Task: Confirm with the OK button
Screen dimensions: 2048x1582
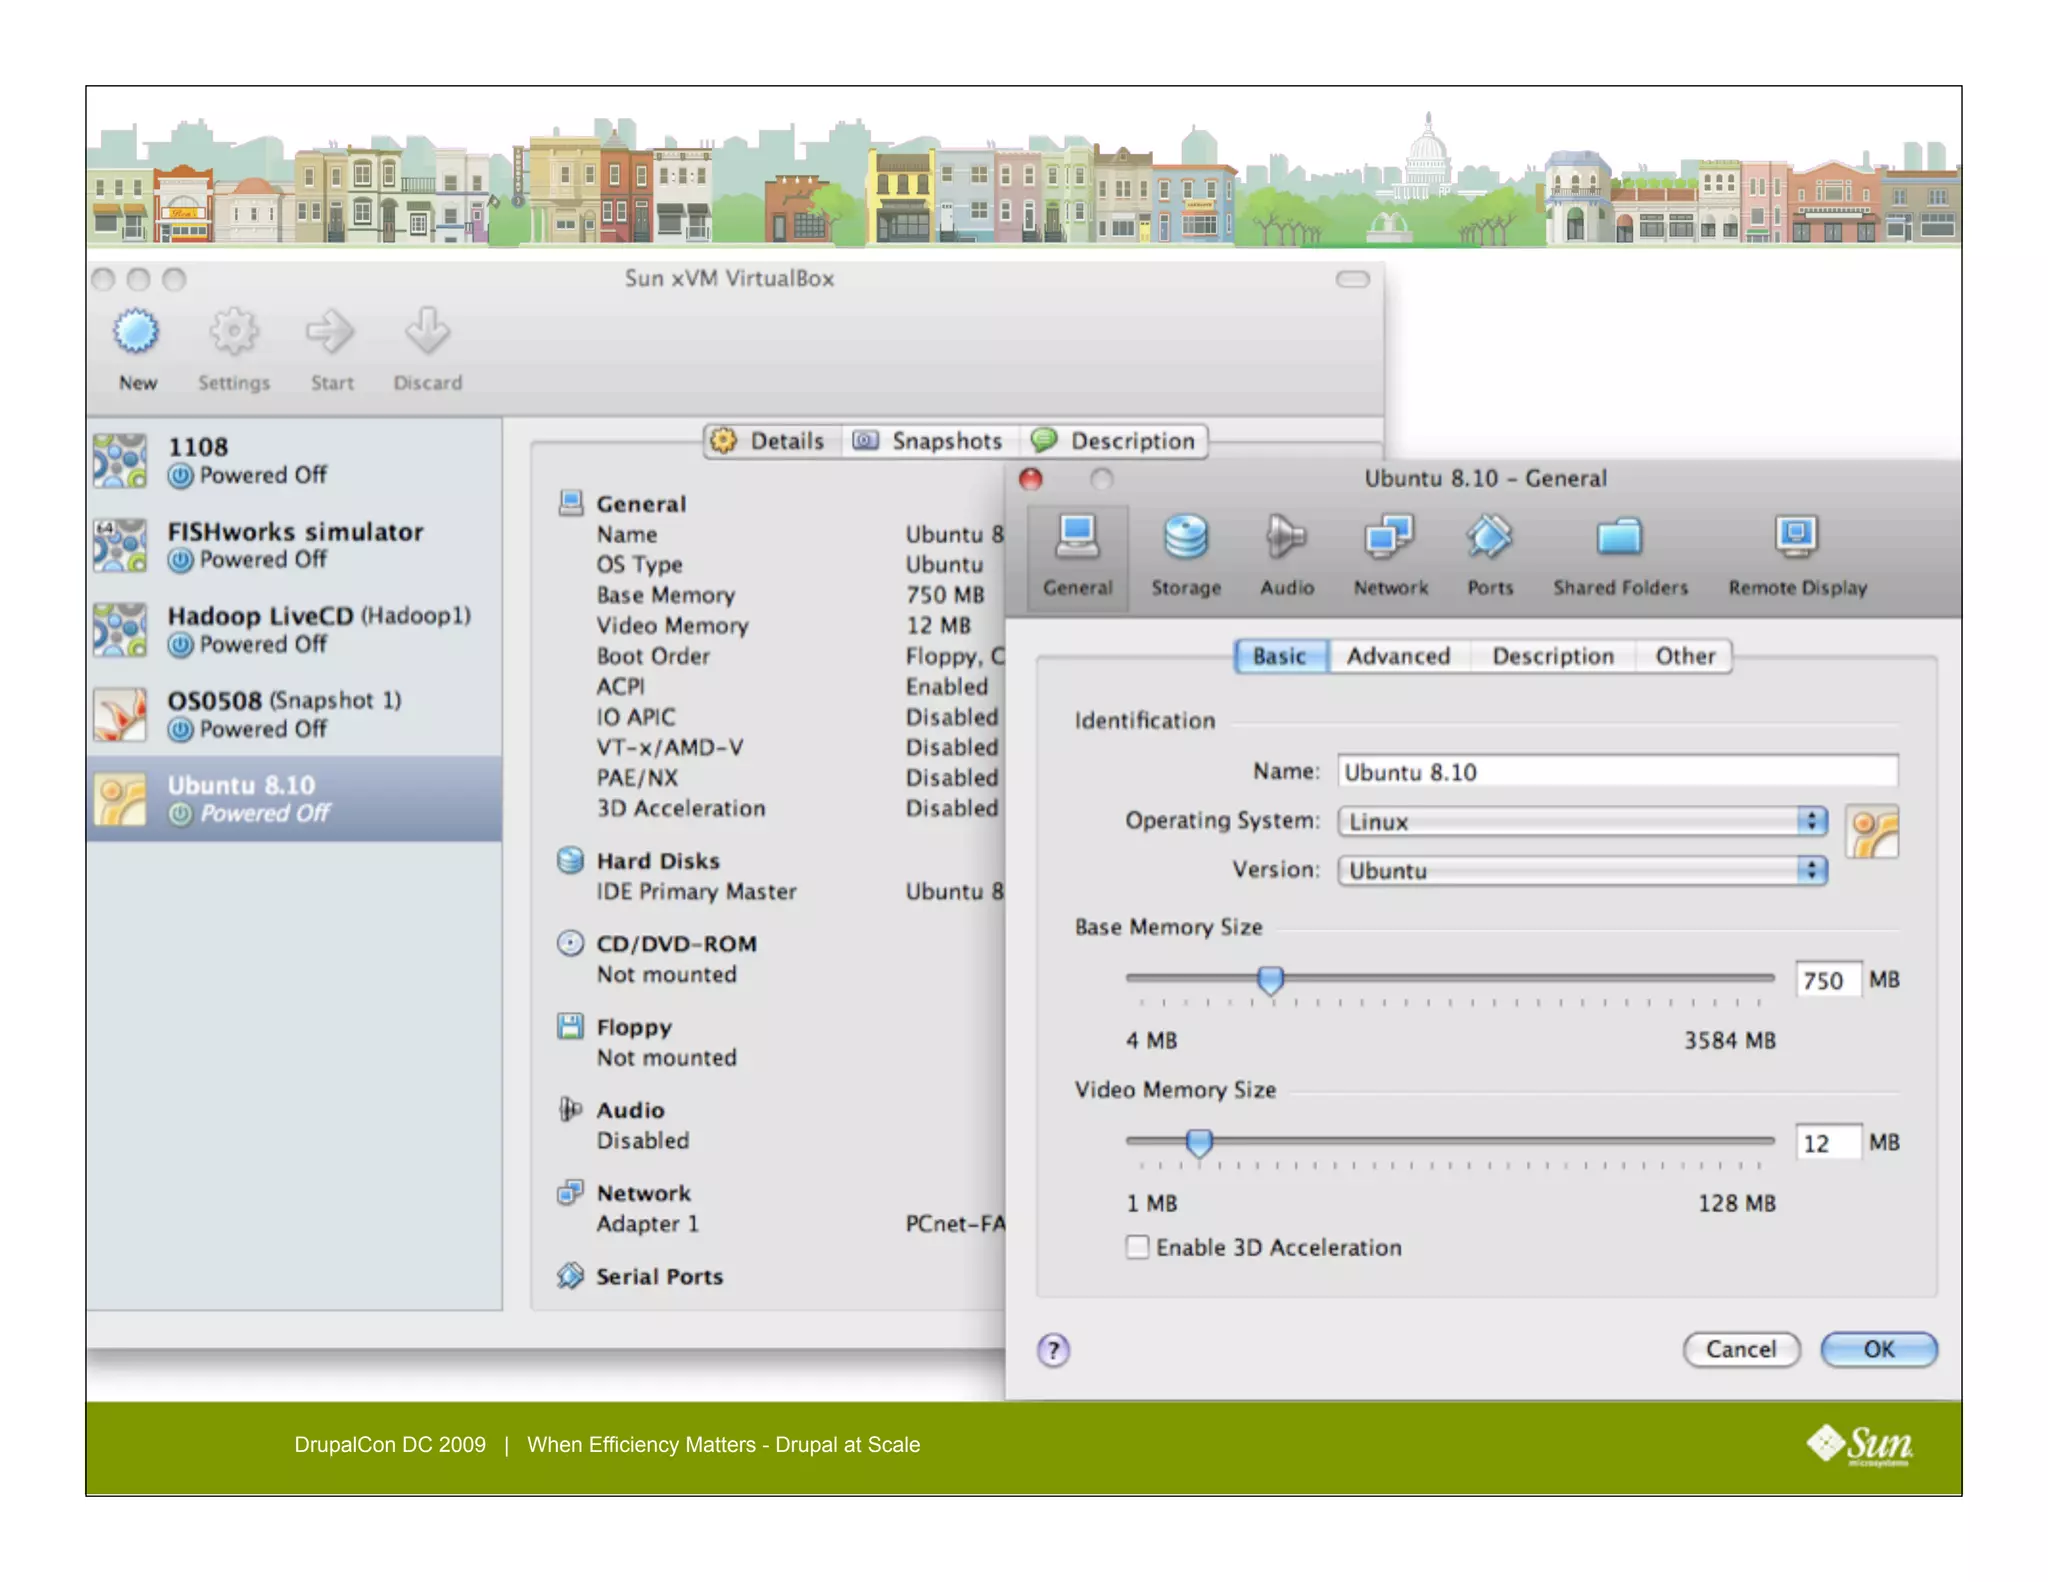Action: (1878, 1349)
